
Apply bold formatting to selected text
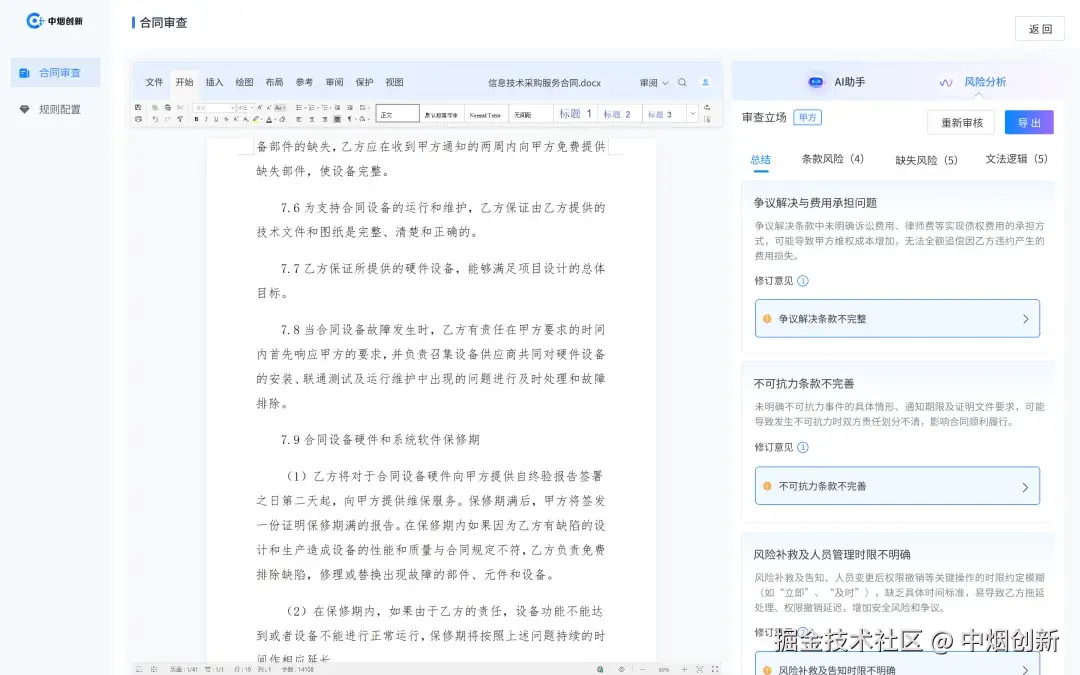tap(196, 119)
